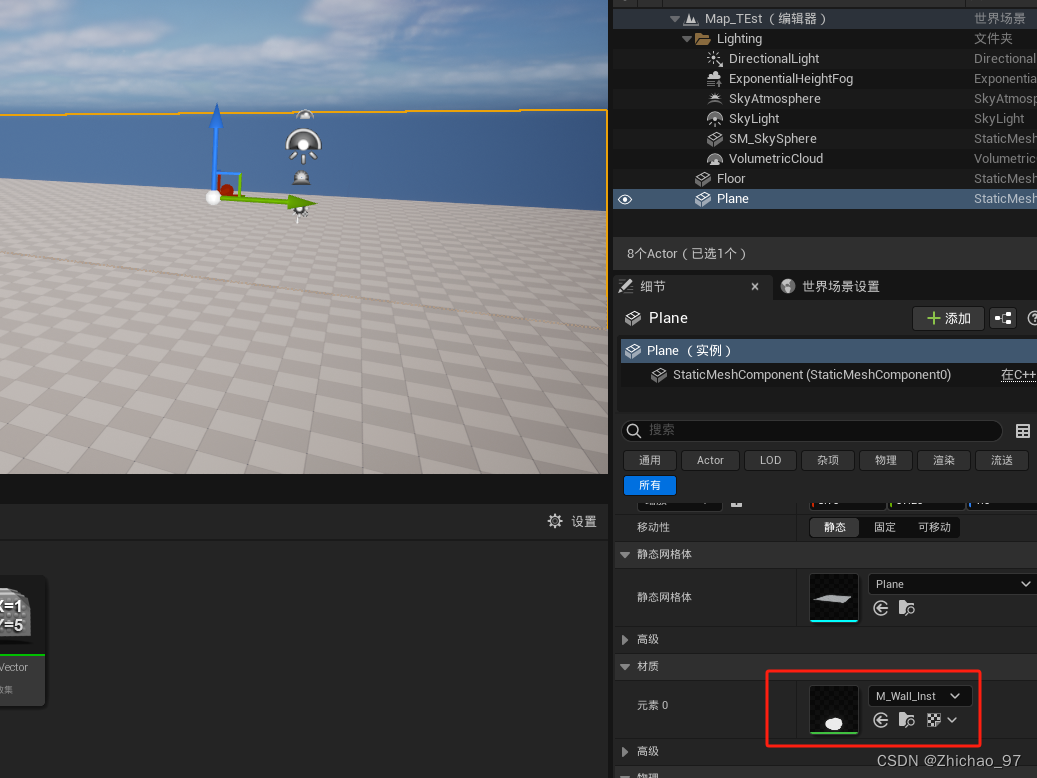Select StaticMeshComponent0 in component tree
1037x778 pixels.
coord(811,375)
